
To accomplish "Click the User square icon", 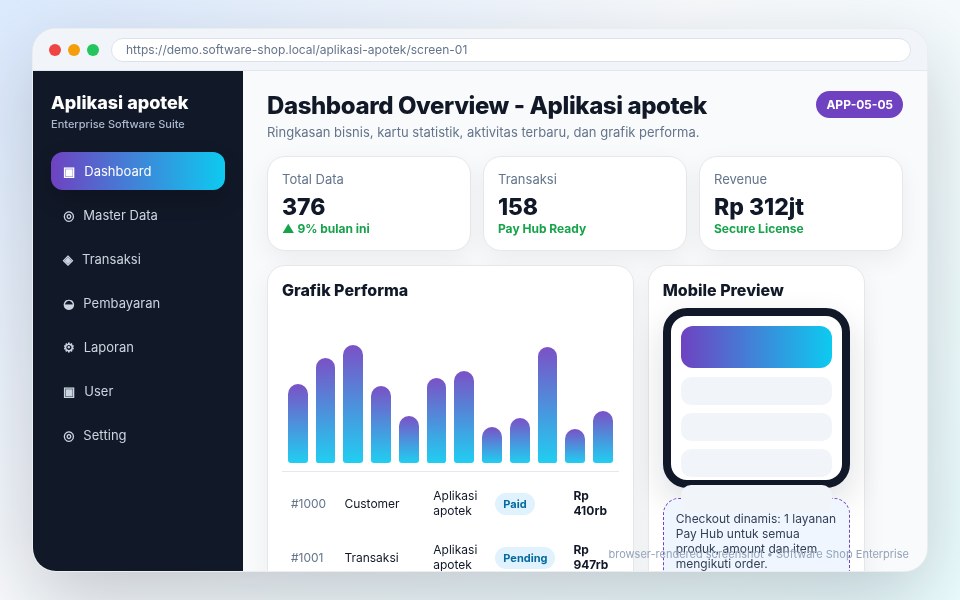I will (x=69, y=392).
